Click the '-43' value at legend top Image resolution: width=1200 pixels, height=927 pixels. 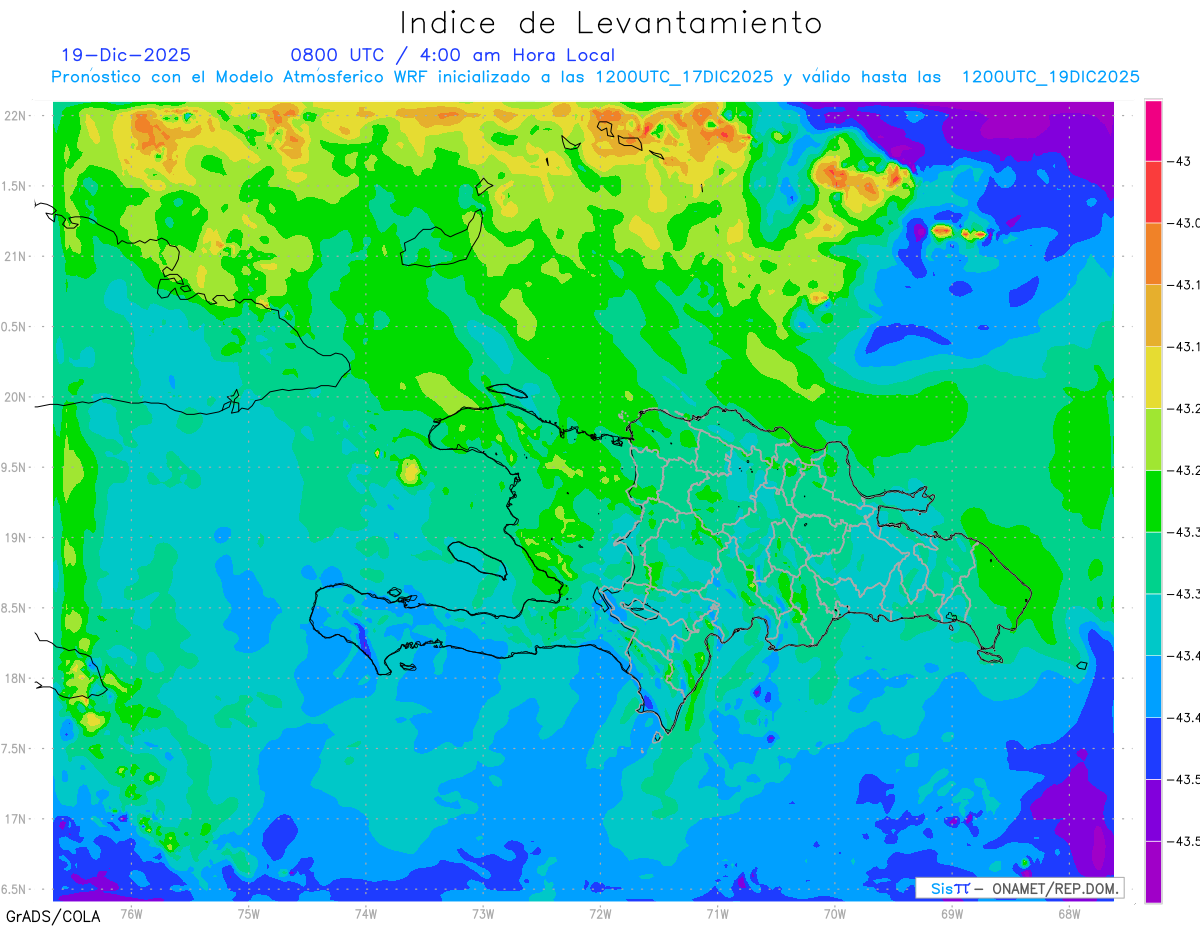[1180, 161]
